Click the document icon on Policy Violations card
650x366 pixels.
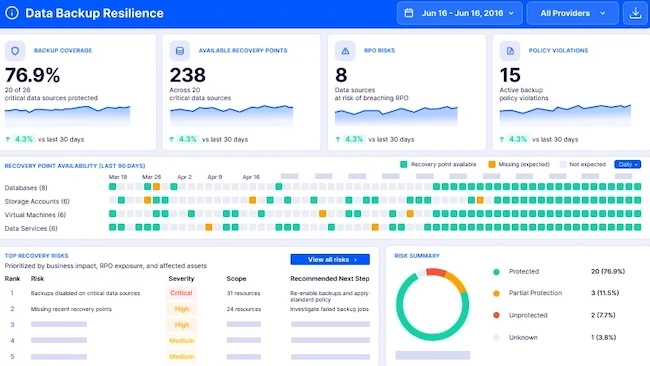510,51
